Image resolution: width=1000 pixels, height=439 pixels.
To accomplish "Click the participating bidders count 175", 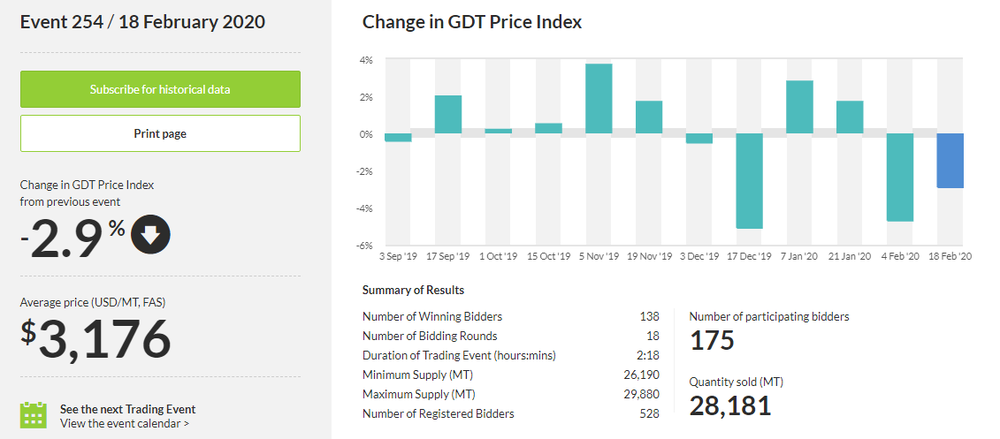I will (713, 340).
